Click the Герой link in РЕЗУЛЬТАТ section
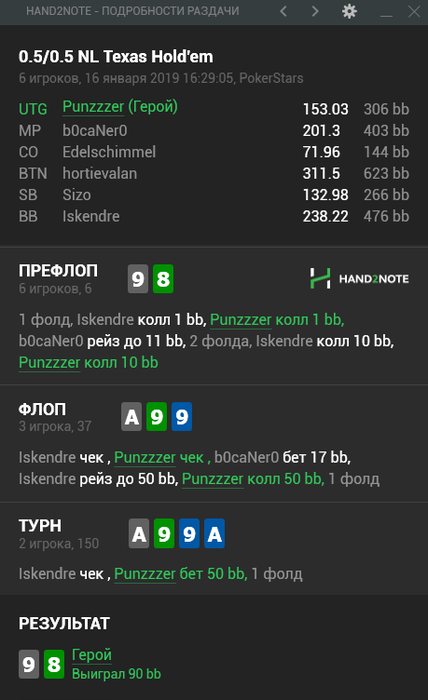 coord(91,655)
